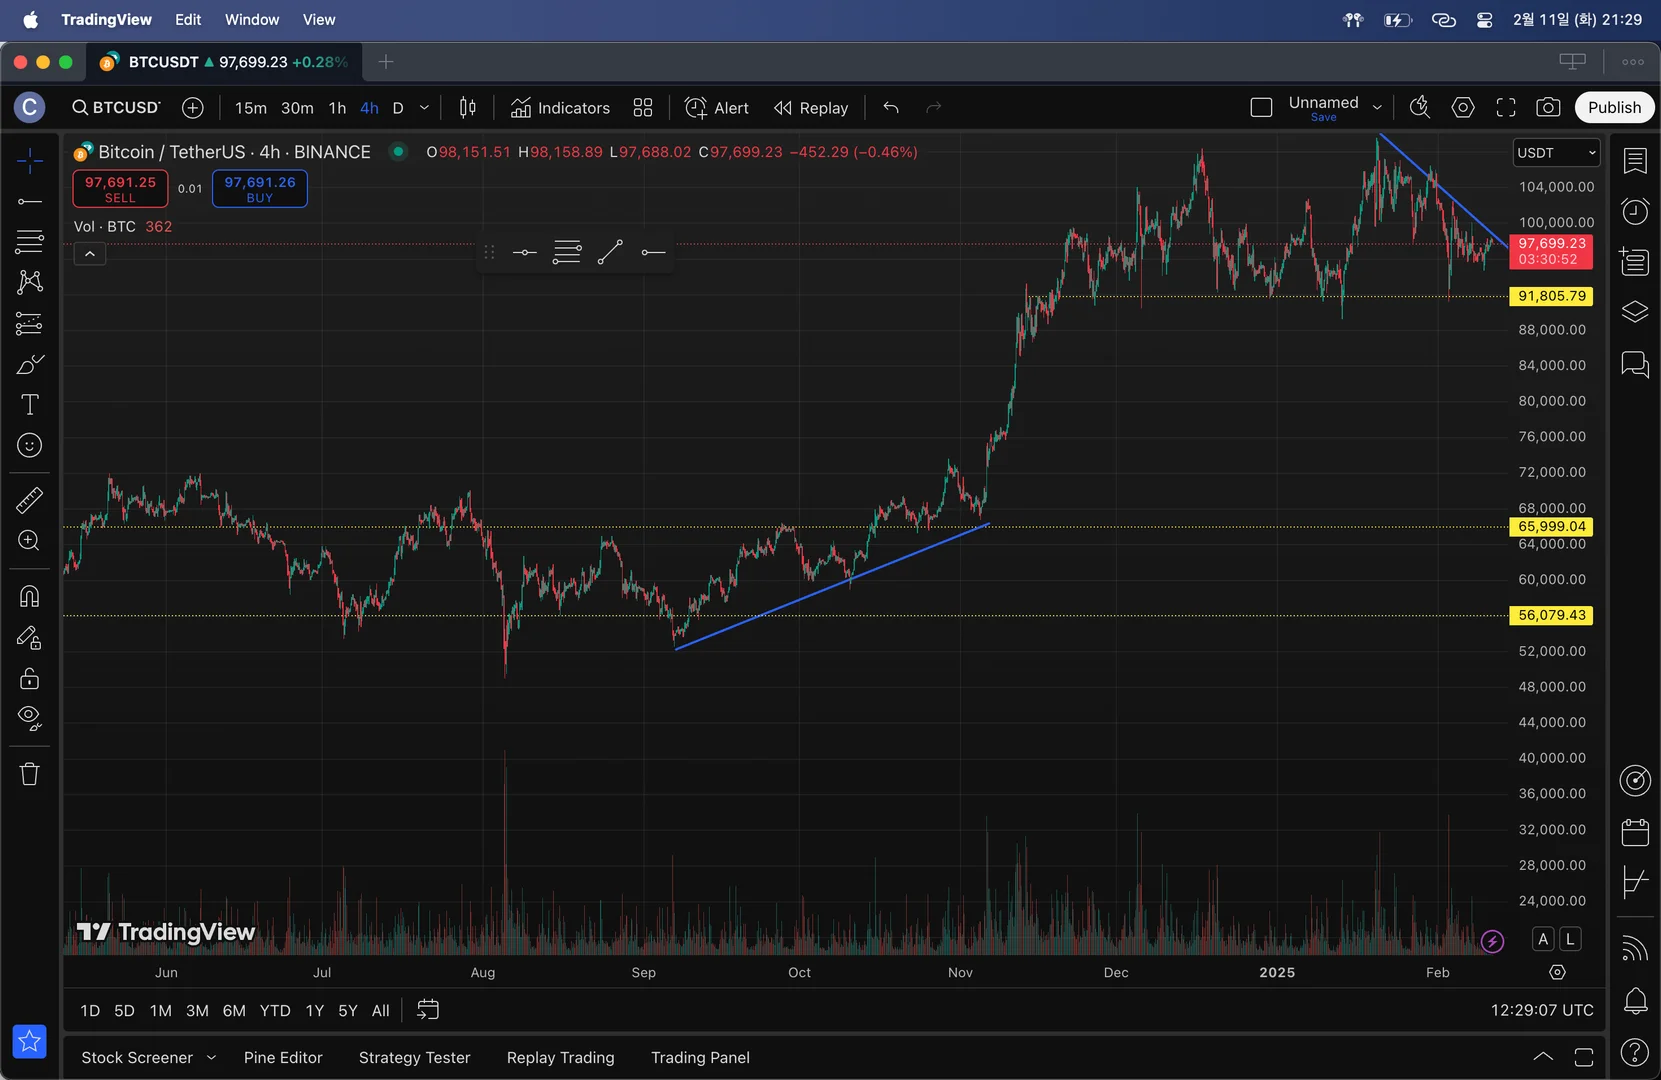Open the go to date calendar

[428, 1010]
